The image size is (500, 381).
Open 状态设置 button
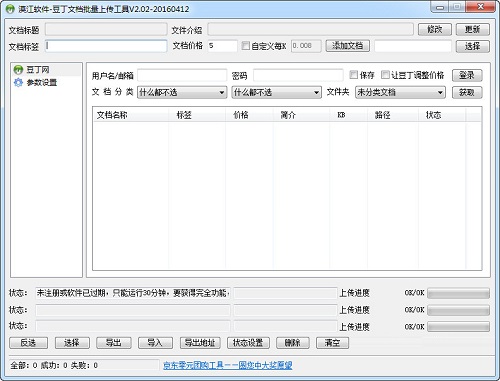tap(248, 343)
